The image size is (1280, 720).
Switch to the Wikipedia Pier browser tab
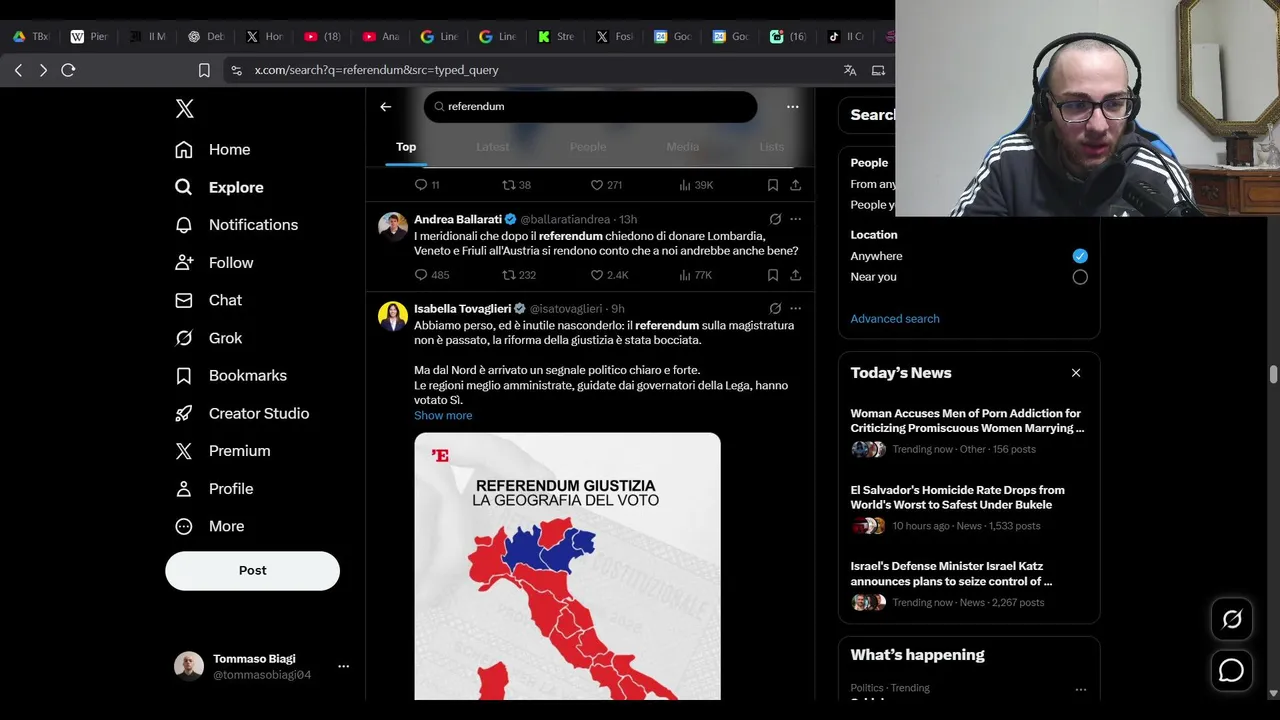click(x=89, y=36)
